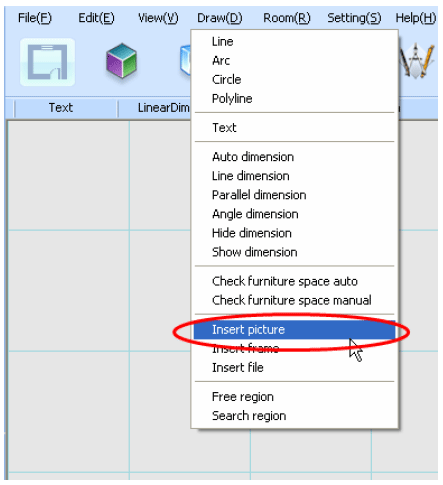The width and height of the screenshot is (443, 485).
Task: Click the colored 3D cube icon
Action: (x=122, y=61)
